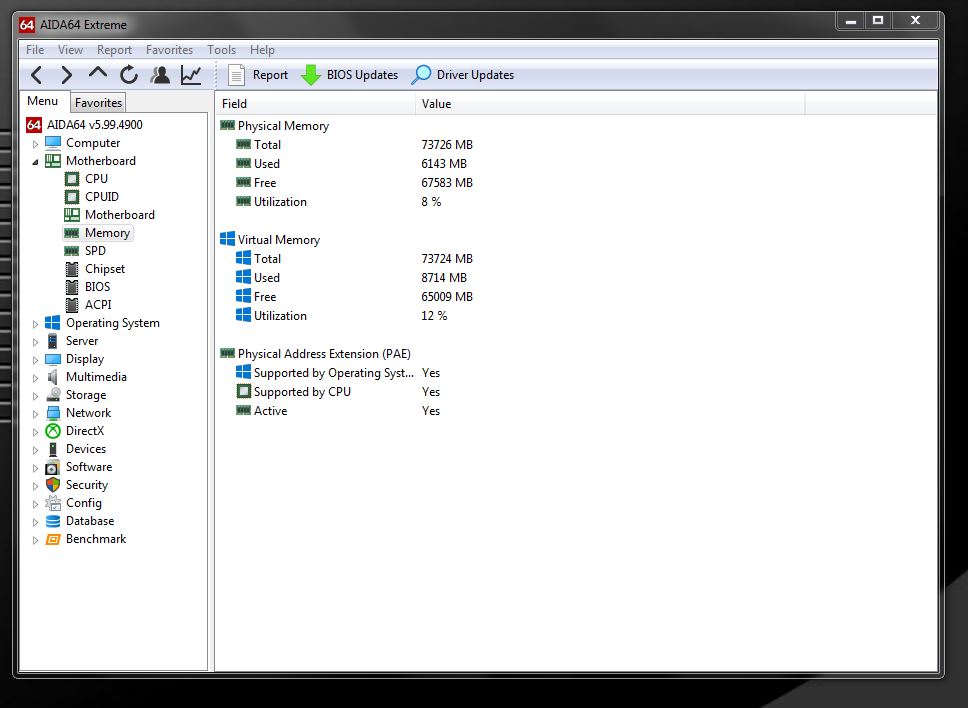Expand the Server tree node
The width and height of the screenshot is (968, 708).
click(x=35, y=342)
